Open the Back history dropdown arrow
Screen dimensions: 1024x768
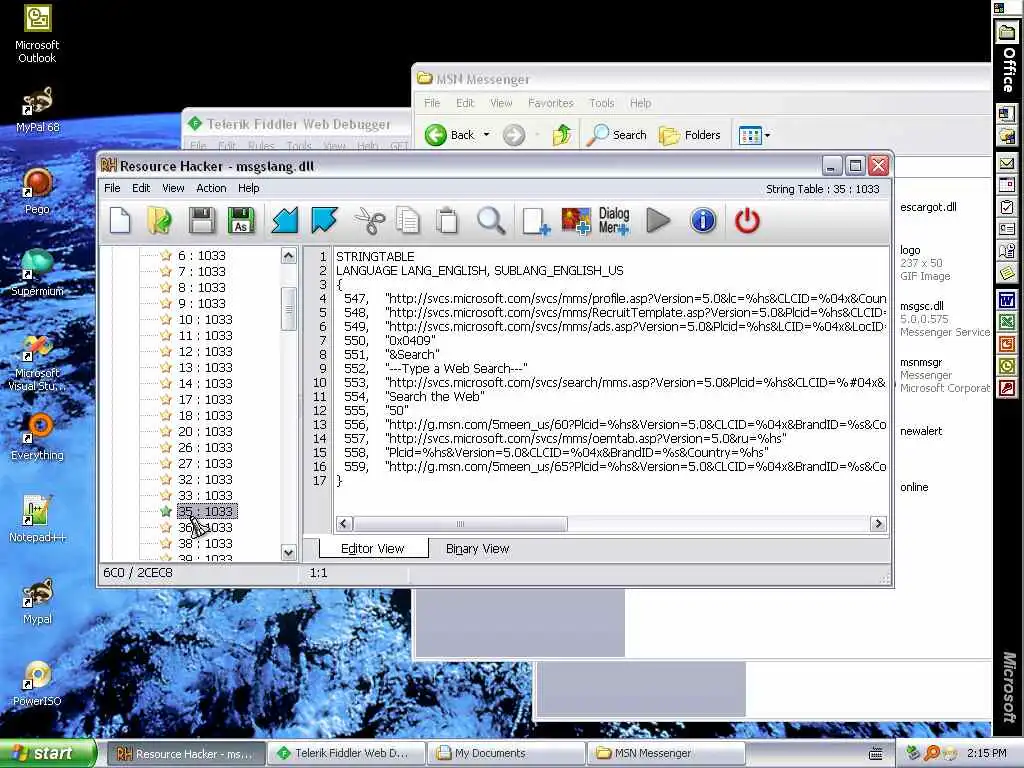[487, 135]
